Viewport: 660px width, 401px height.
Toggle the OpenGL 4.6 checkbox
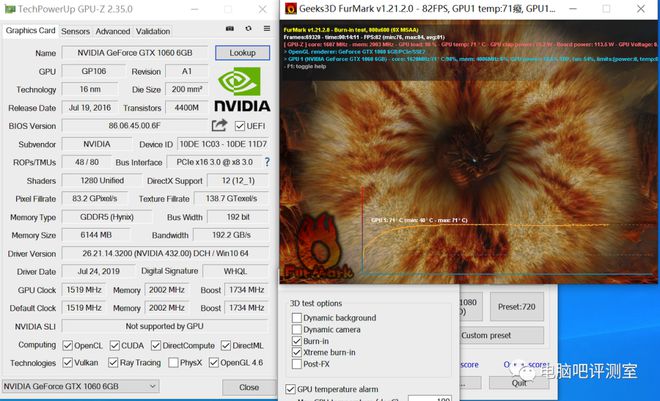click(213, 362)
